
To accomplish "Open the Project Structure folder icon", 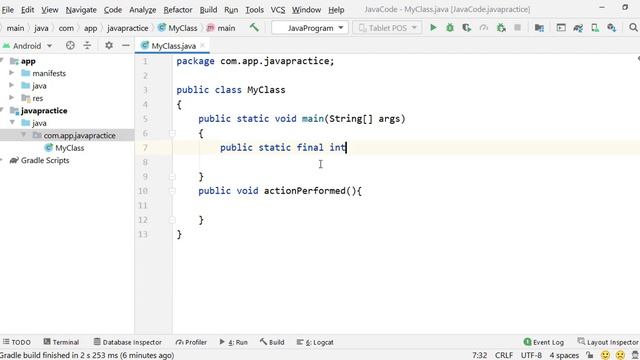I will tap(539, 28).
